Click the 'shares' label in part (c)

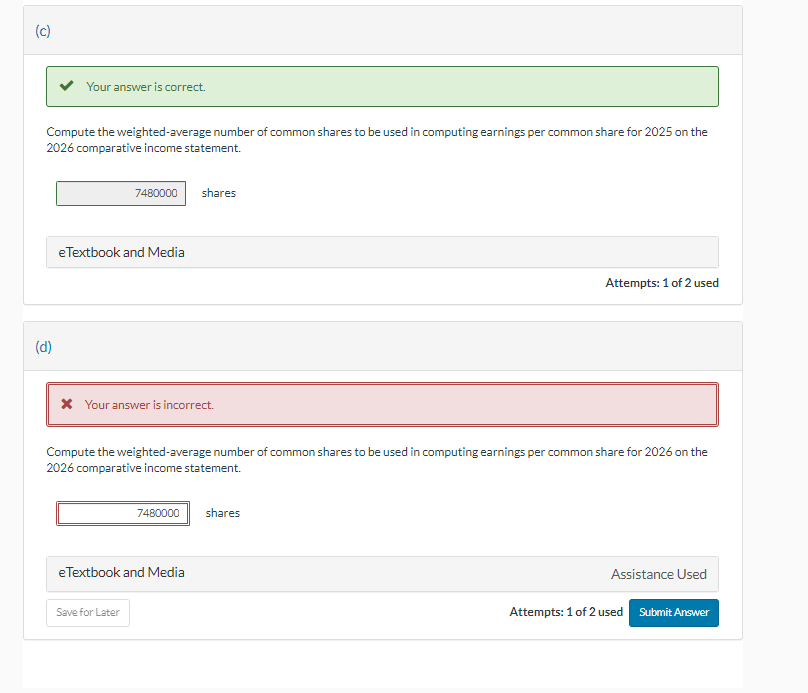(218, 193)
